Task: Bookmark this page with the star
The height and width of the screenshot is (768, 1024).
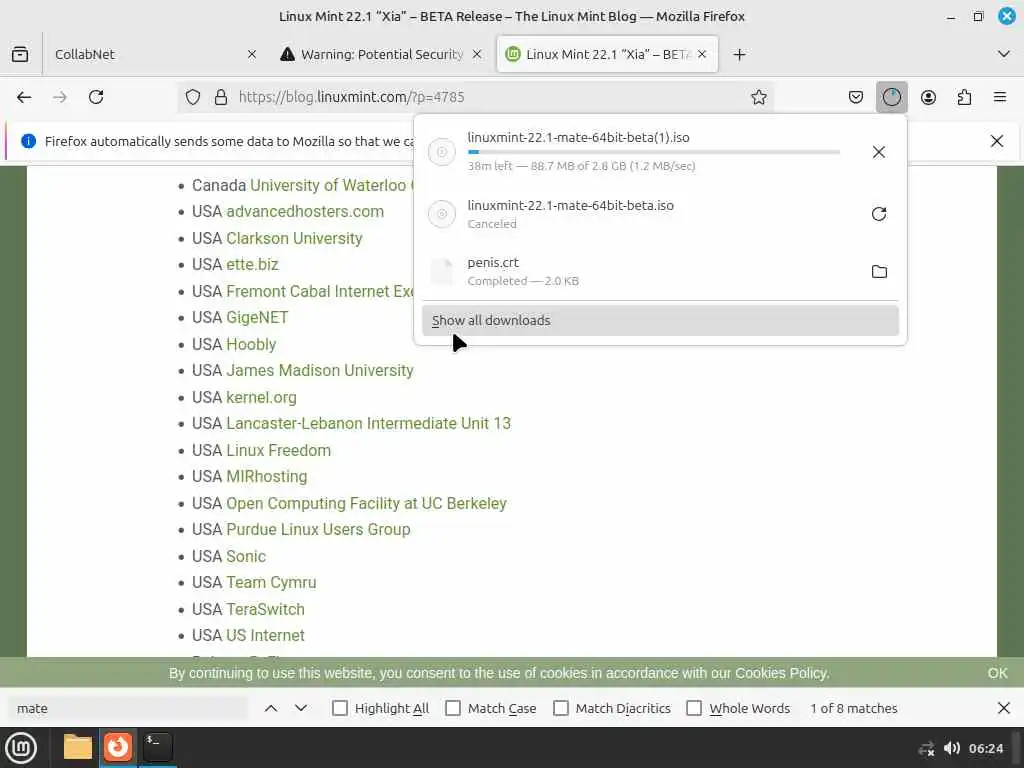Action: click(758, 97)
